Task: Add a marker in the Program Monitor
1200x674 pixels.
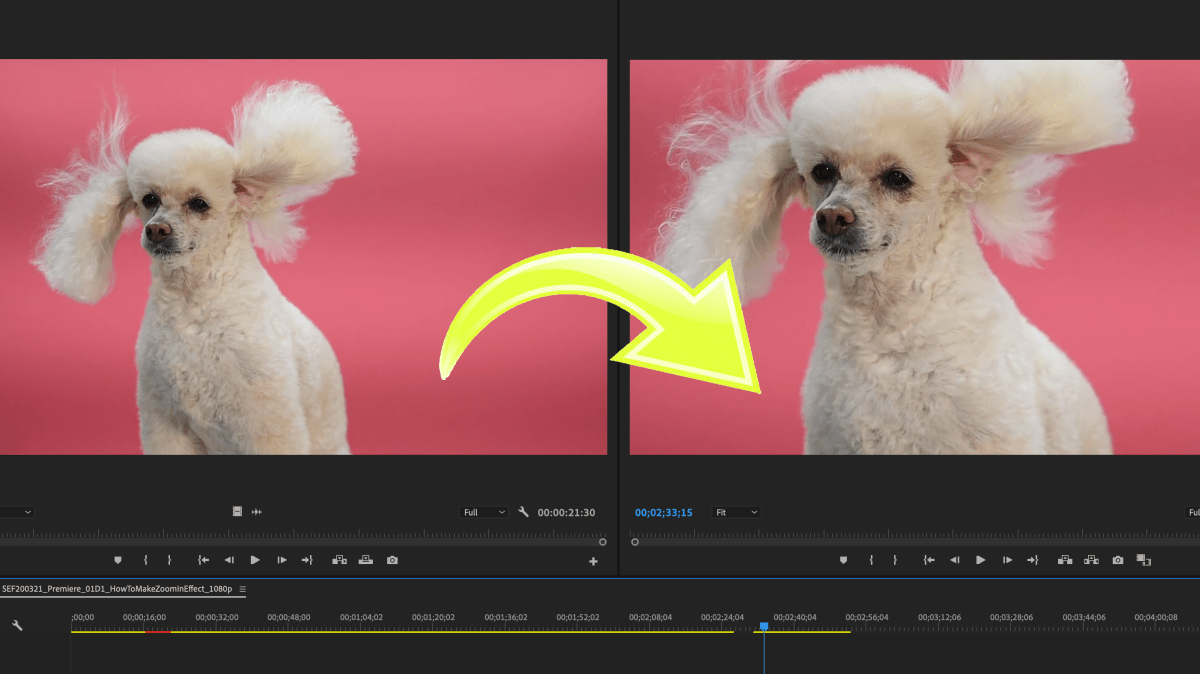Action: (844, 560)
